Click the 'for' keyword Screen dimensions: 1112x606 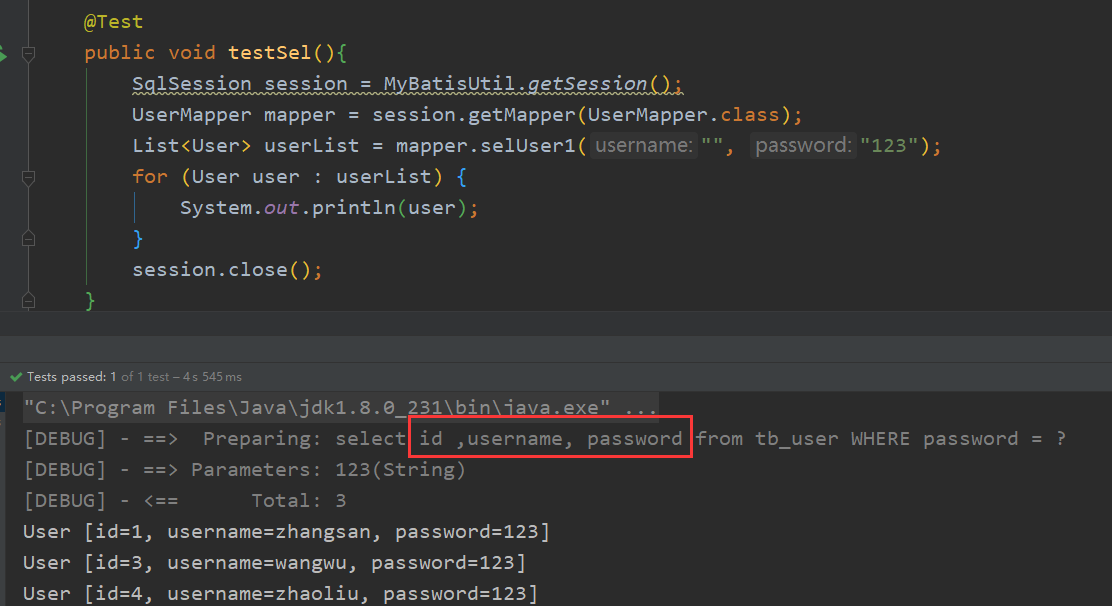click(x=150, y=176)
